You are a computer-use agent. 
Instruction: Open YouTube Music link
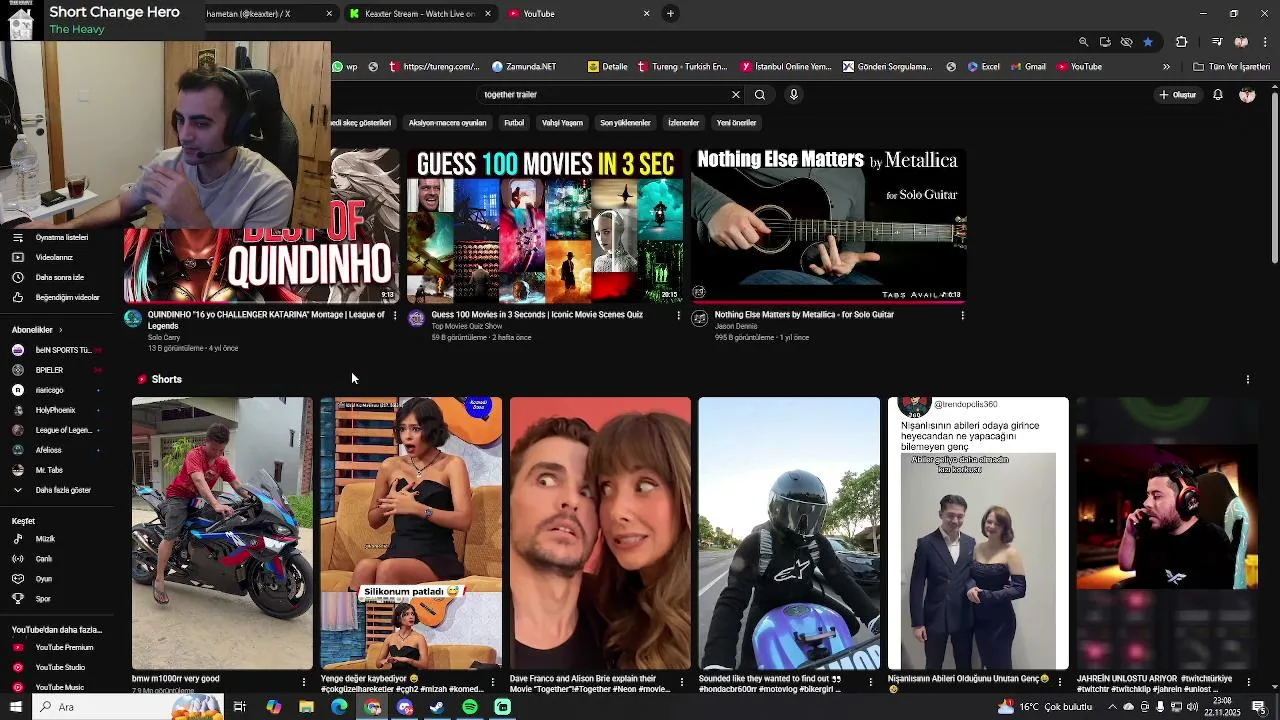click(x=55, y=687)
